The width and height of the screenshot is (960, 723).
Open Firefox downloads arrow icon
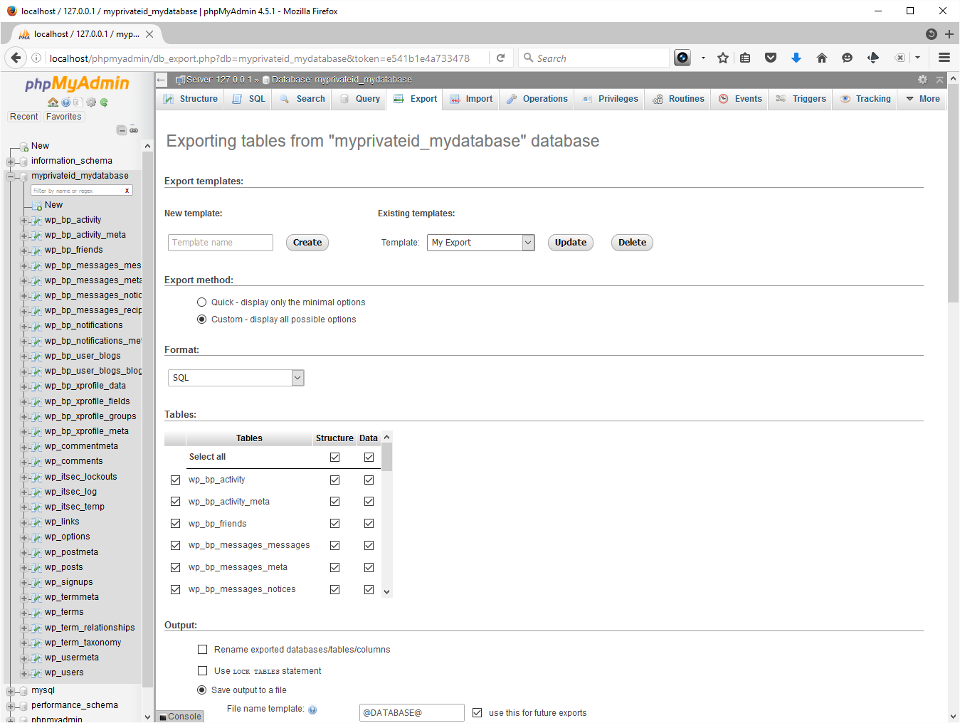click(x=796, y=58)
